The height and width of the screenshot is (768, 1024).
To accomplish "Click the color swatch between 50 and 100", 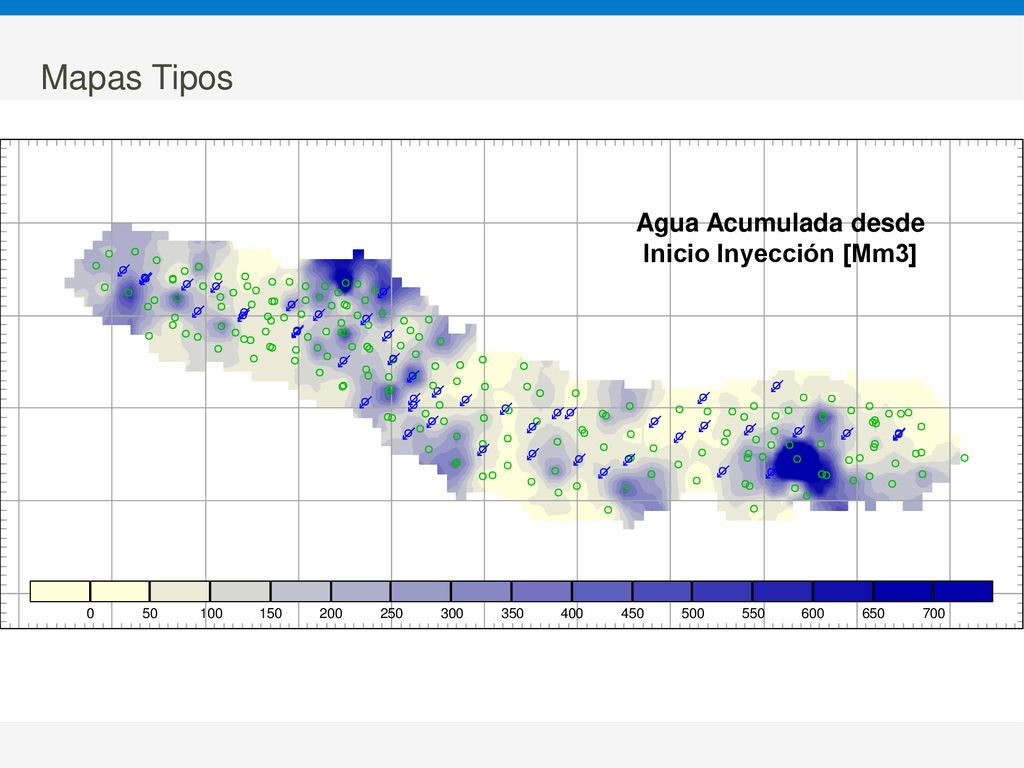I will [x=180, y=591].
